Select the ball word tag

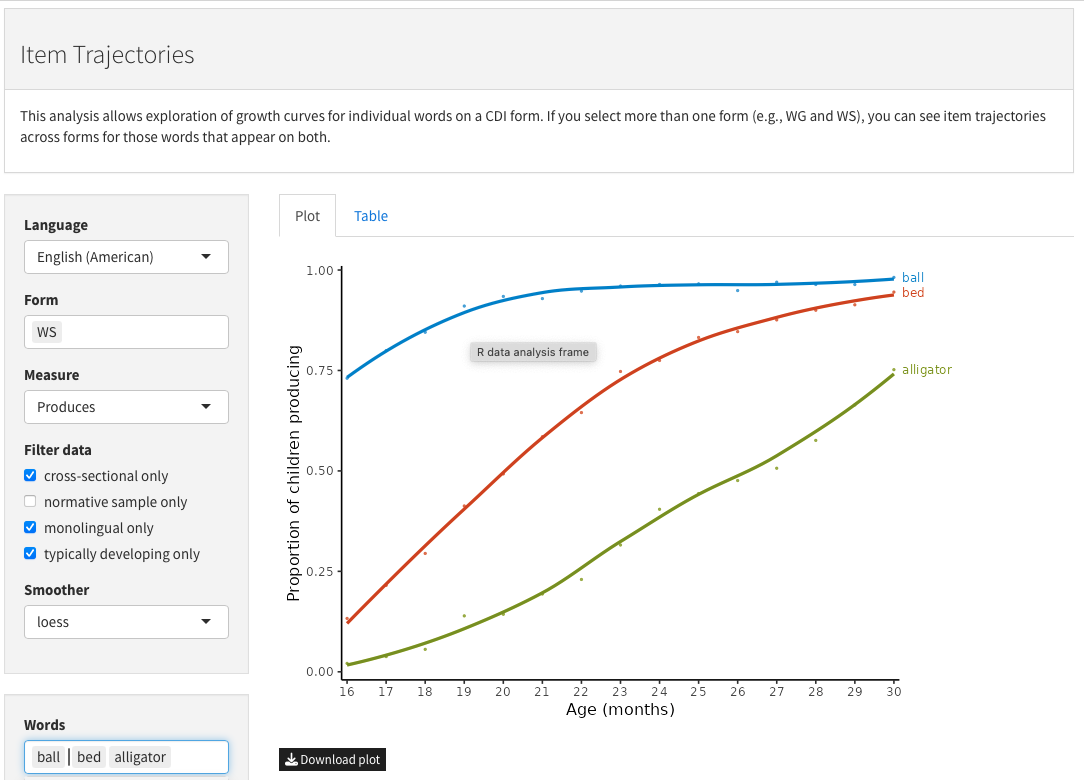click(x=49, y=757)
